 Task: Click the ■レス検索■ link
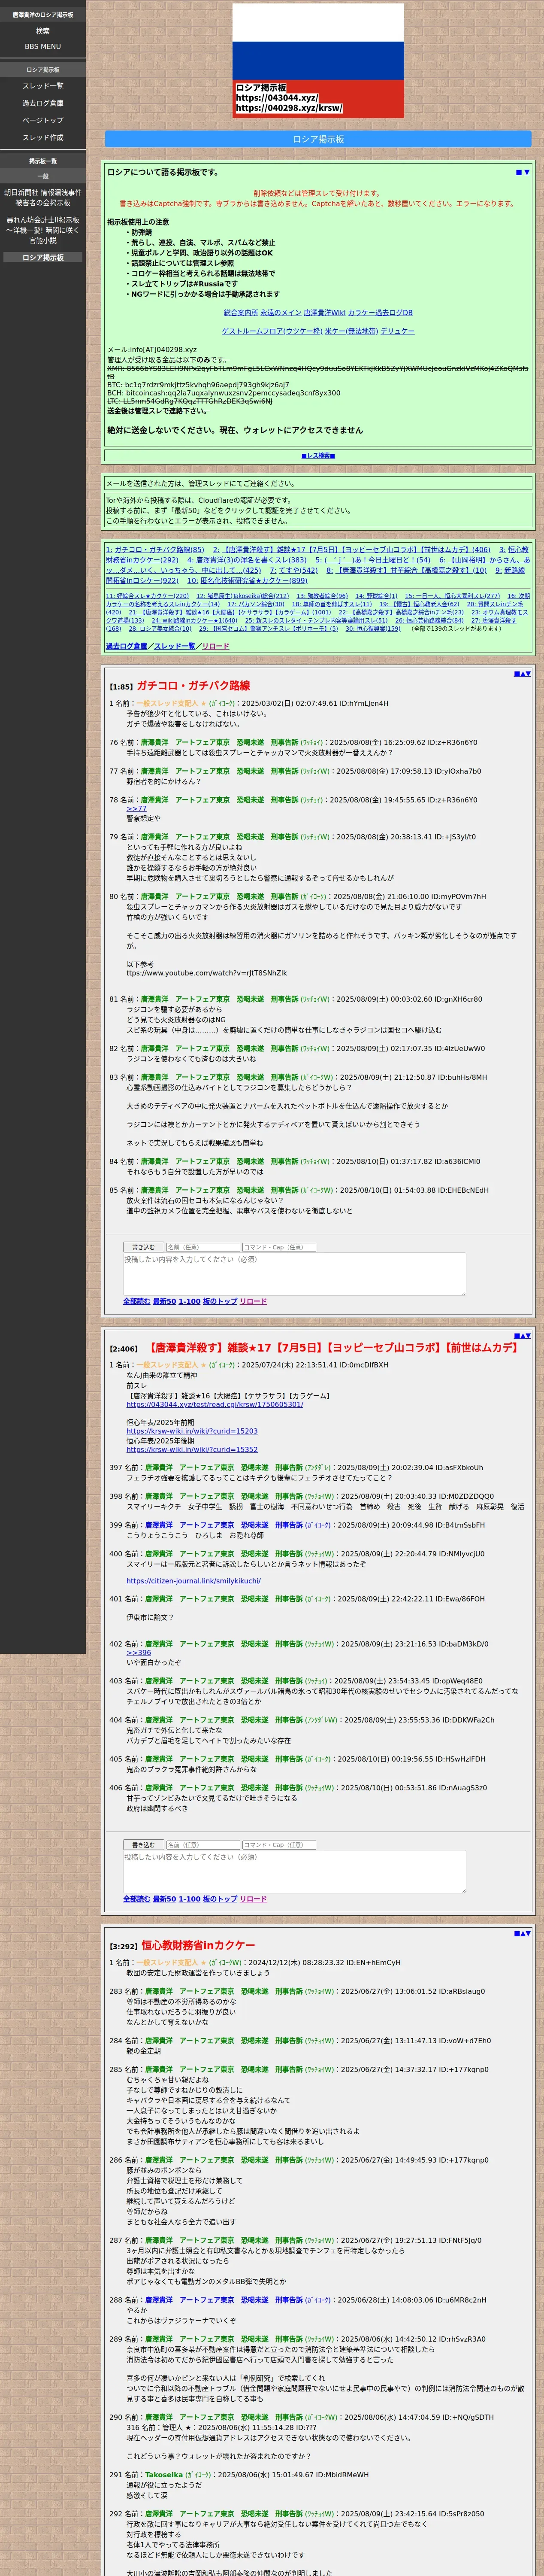(x=318, y=455)
